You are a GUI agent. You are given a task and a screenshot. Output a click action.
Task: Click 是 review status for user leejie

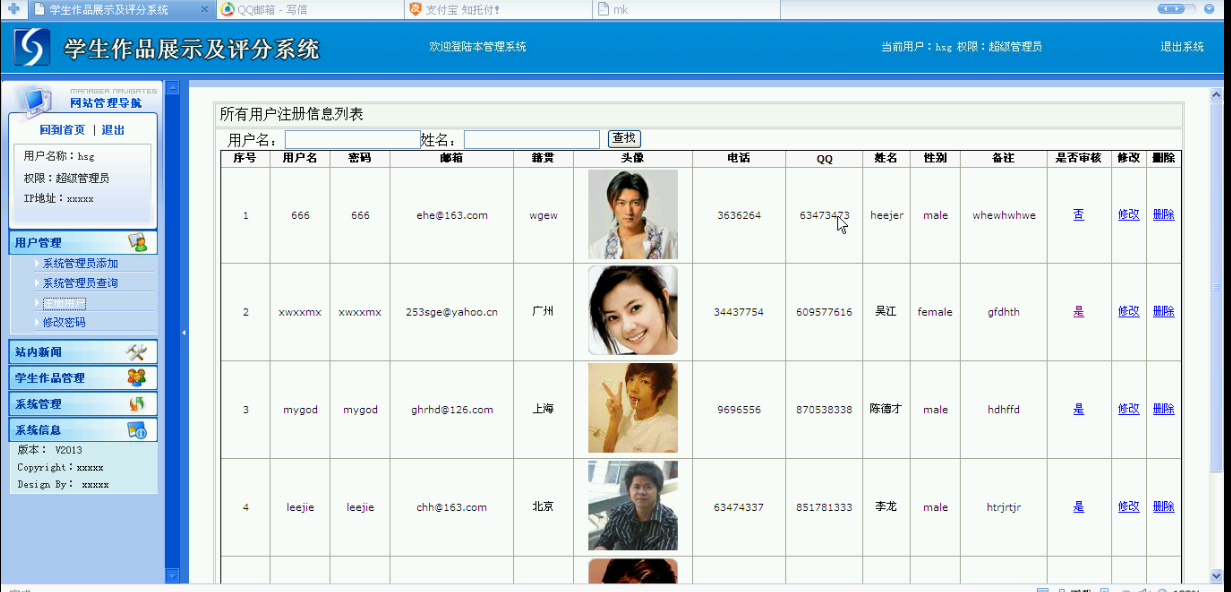click(x=1079, y=507)
